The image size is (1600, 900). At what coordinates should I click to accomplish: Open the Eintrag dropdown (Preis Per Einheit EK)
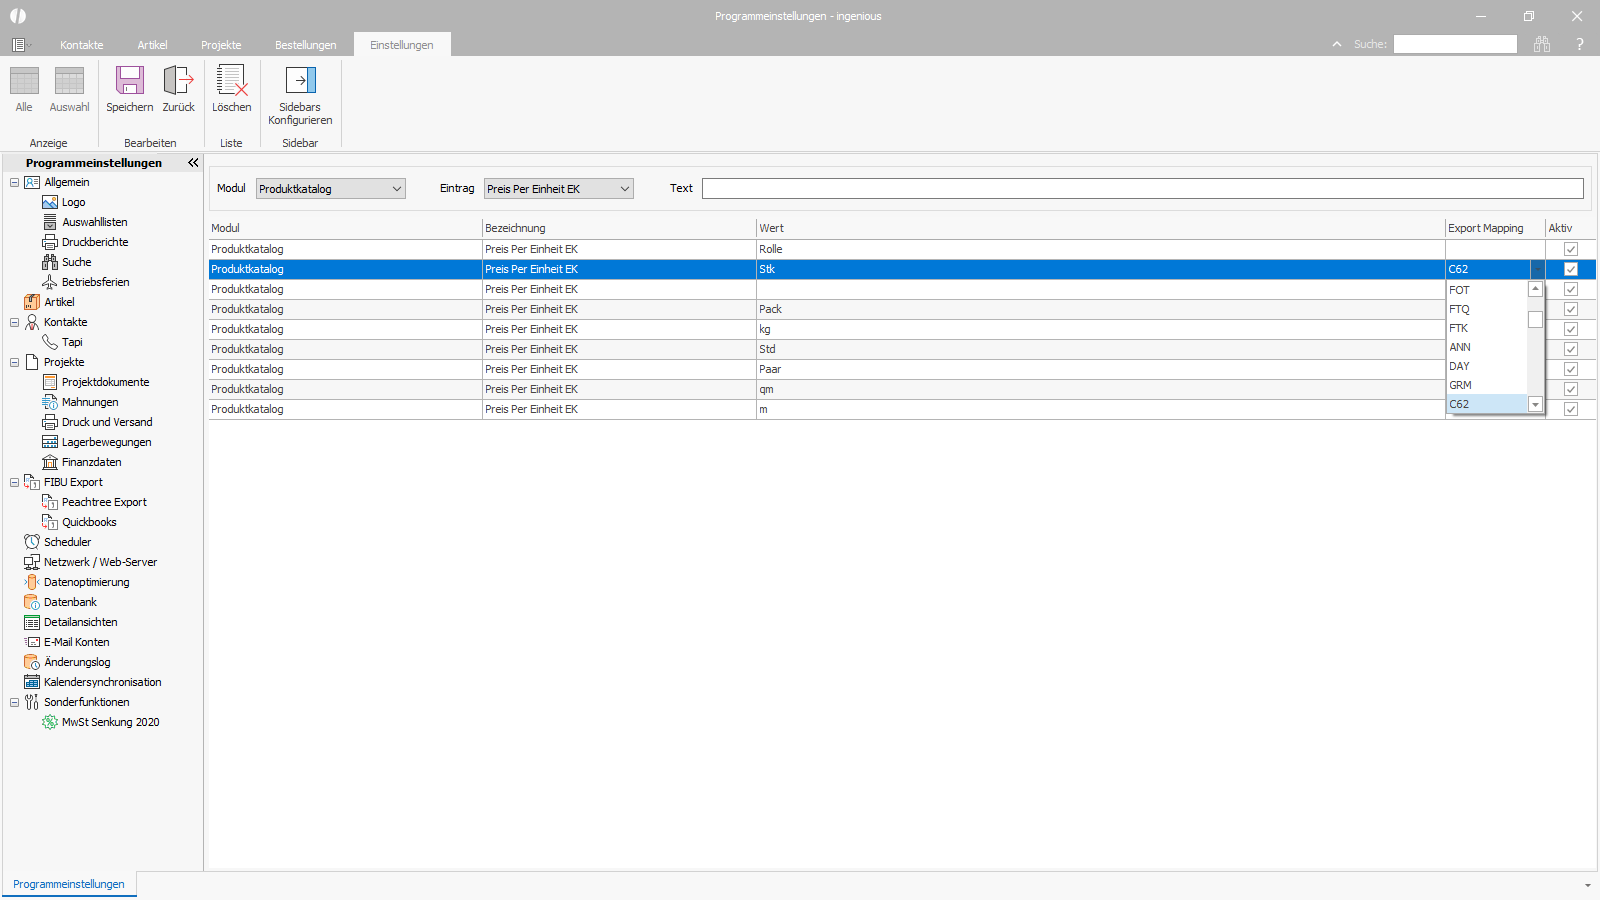pyautogui.click(x=559, y=189)
